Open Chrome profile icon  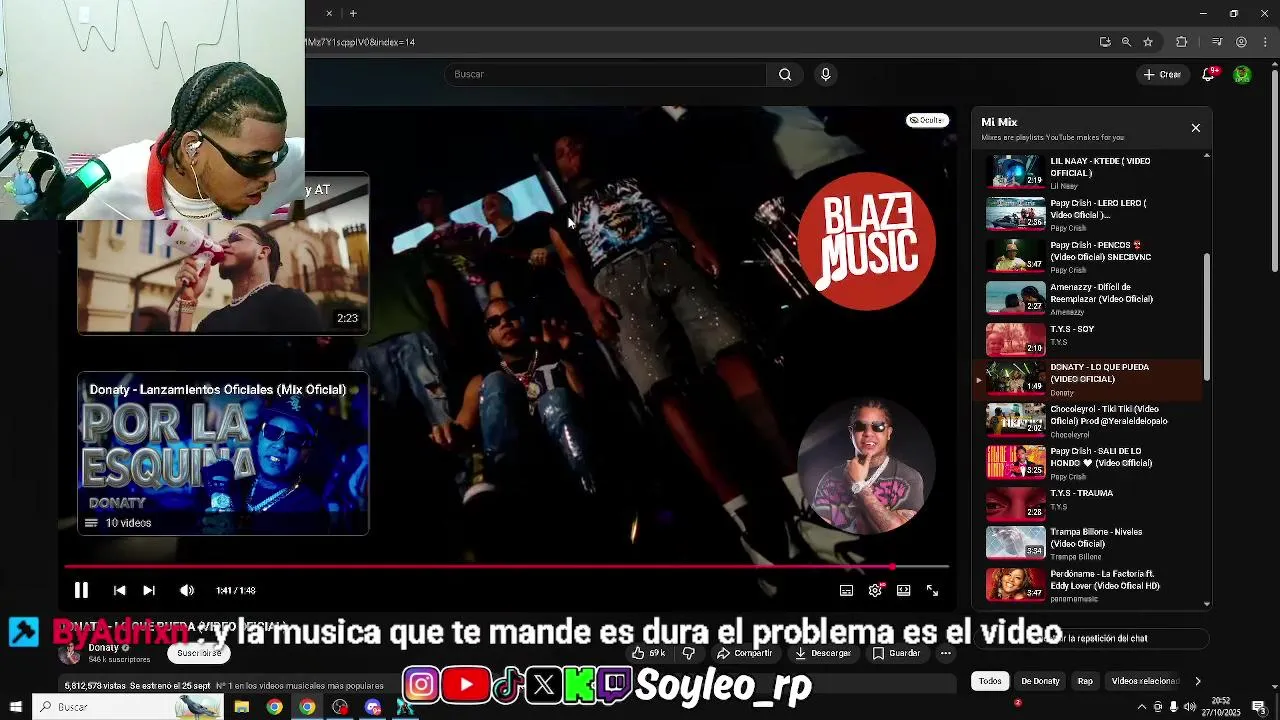[1241, 42]
